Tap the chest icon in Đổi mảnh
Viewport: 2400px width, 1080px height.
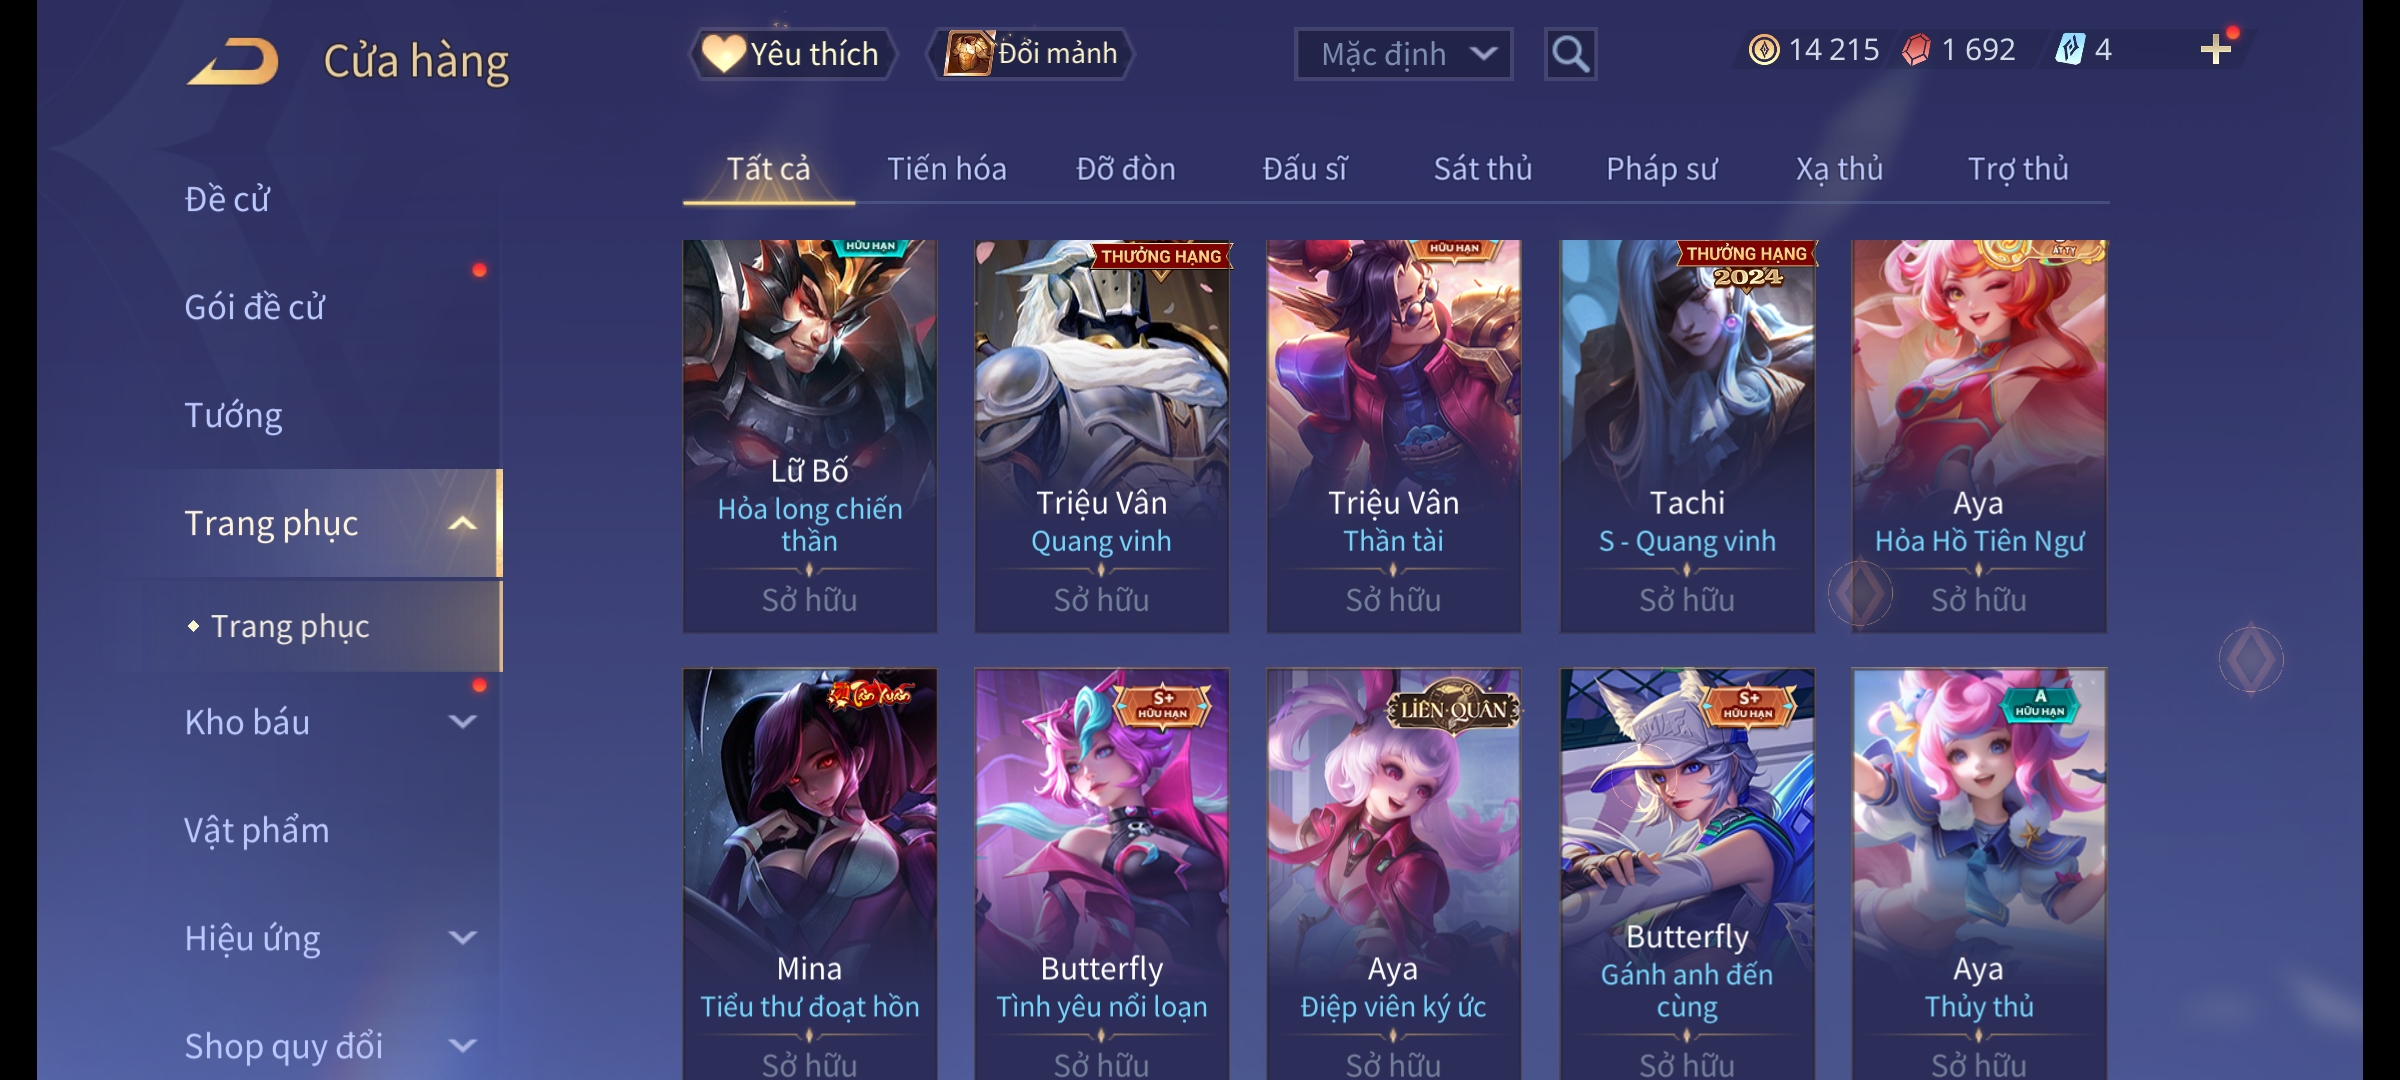[x=968, y=54]
